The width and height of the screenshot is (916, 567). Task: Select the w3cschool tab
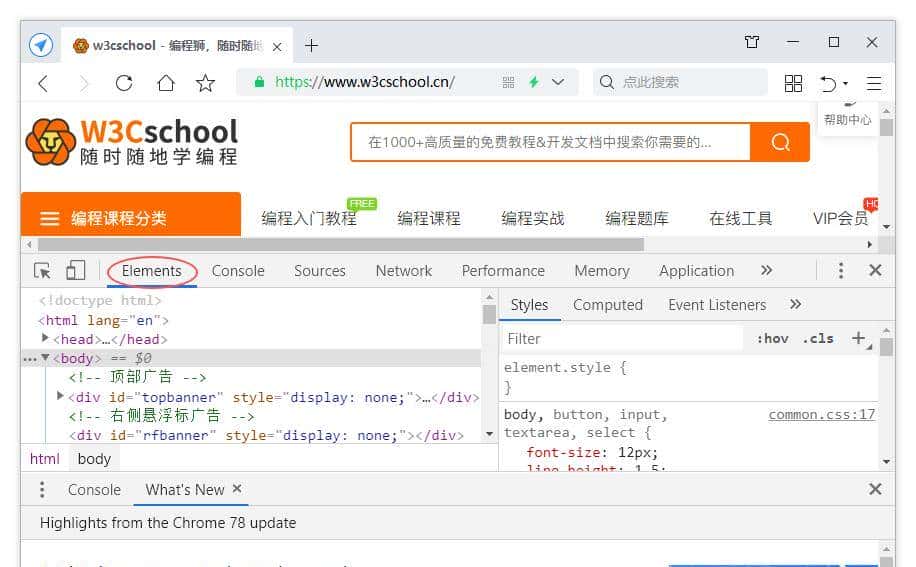(177, 45)
